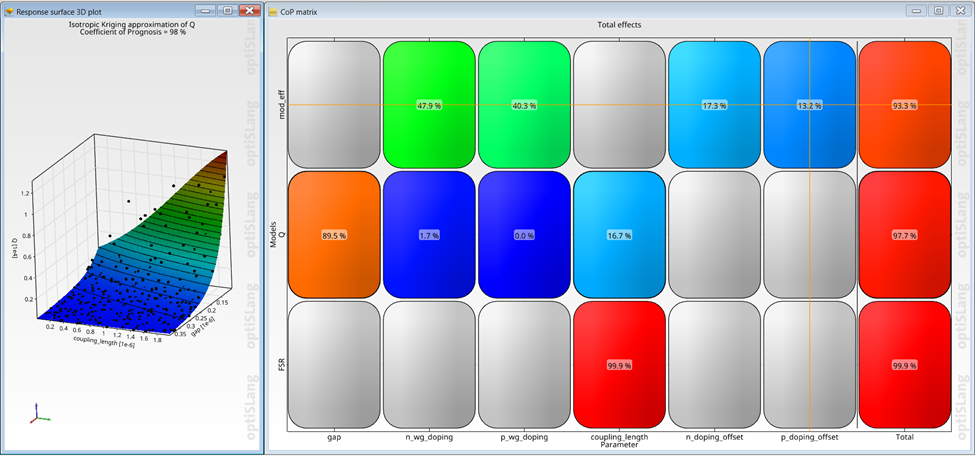Click the 'Total effects' heading

(x=619, y=25)
